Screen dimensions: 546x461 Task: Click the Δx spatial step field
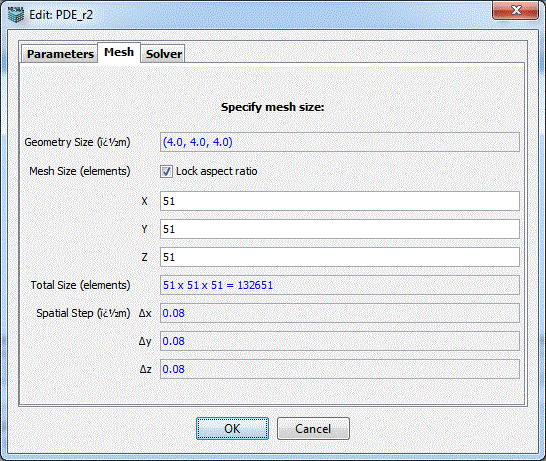tap(340, 313)
